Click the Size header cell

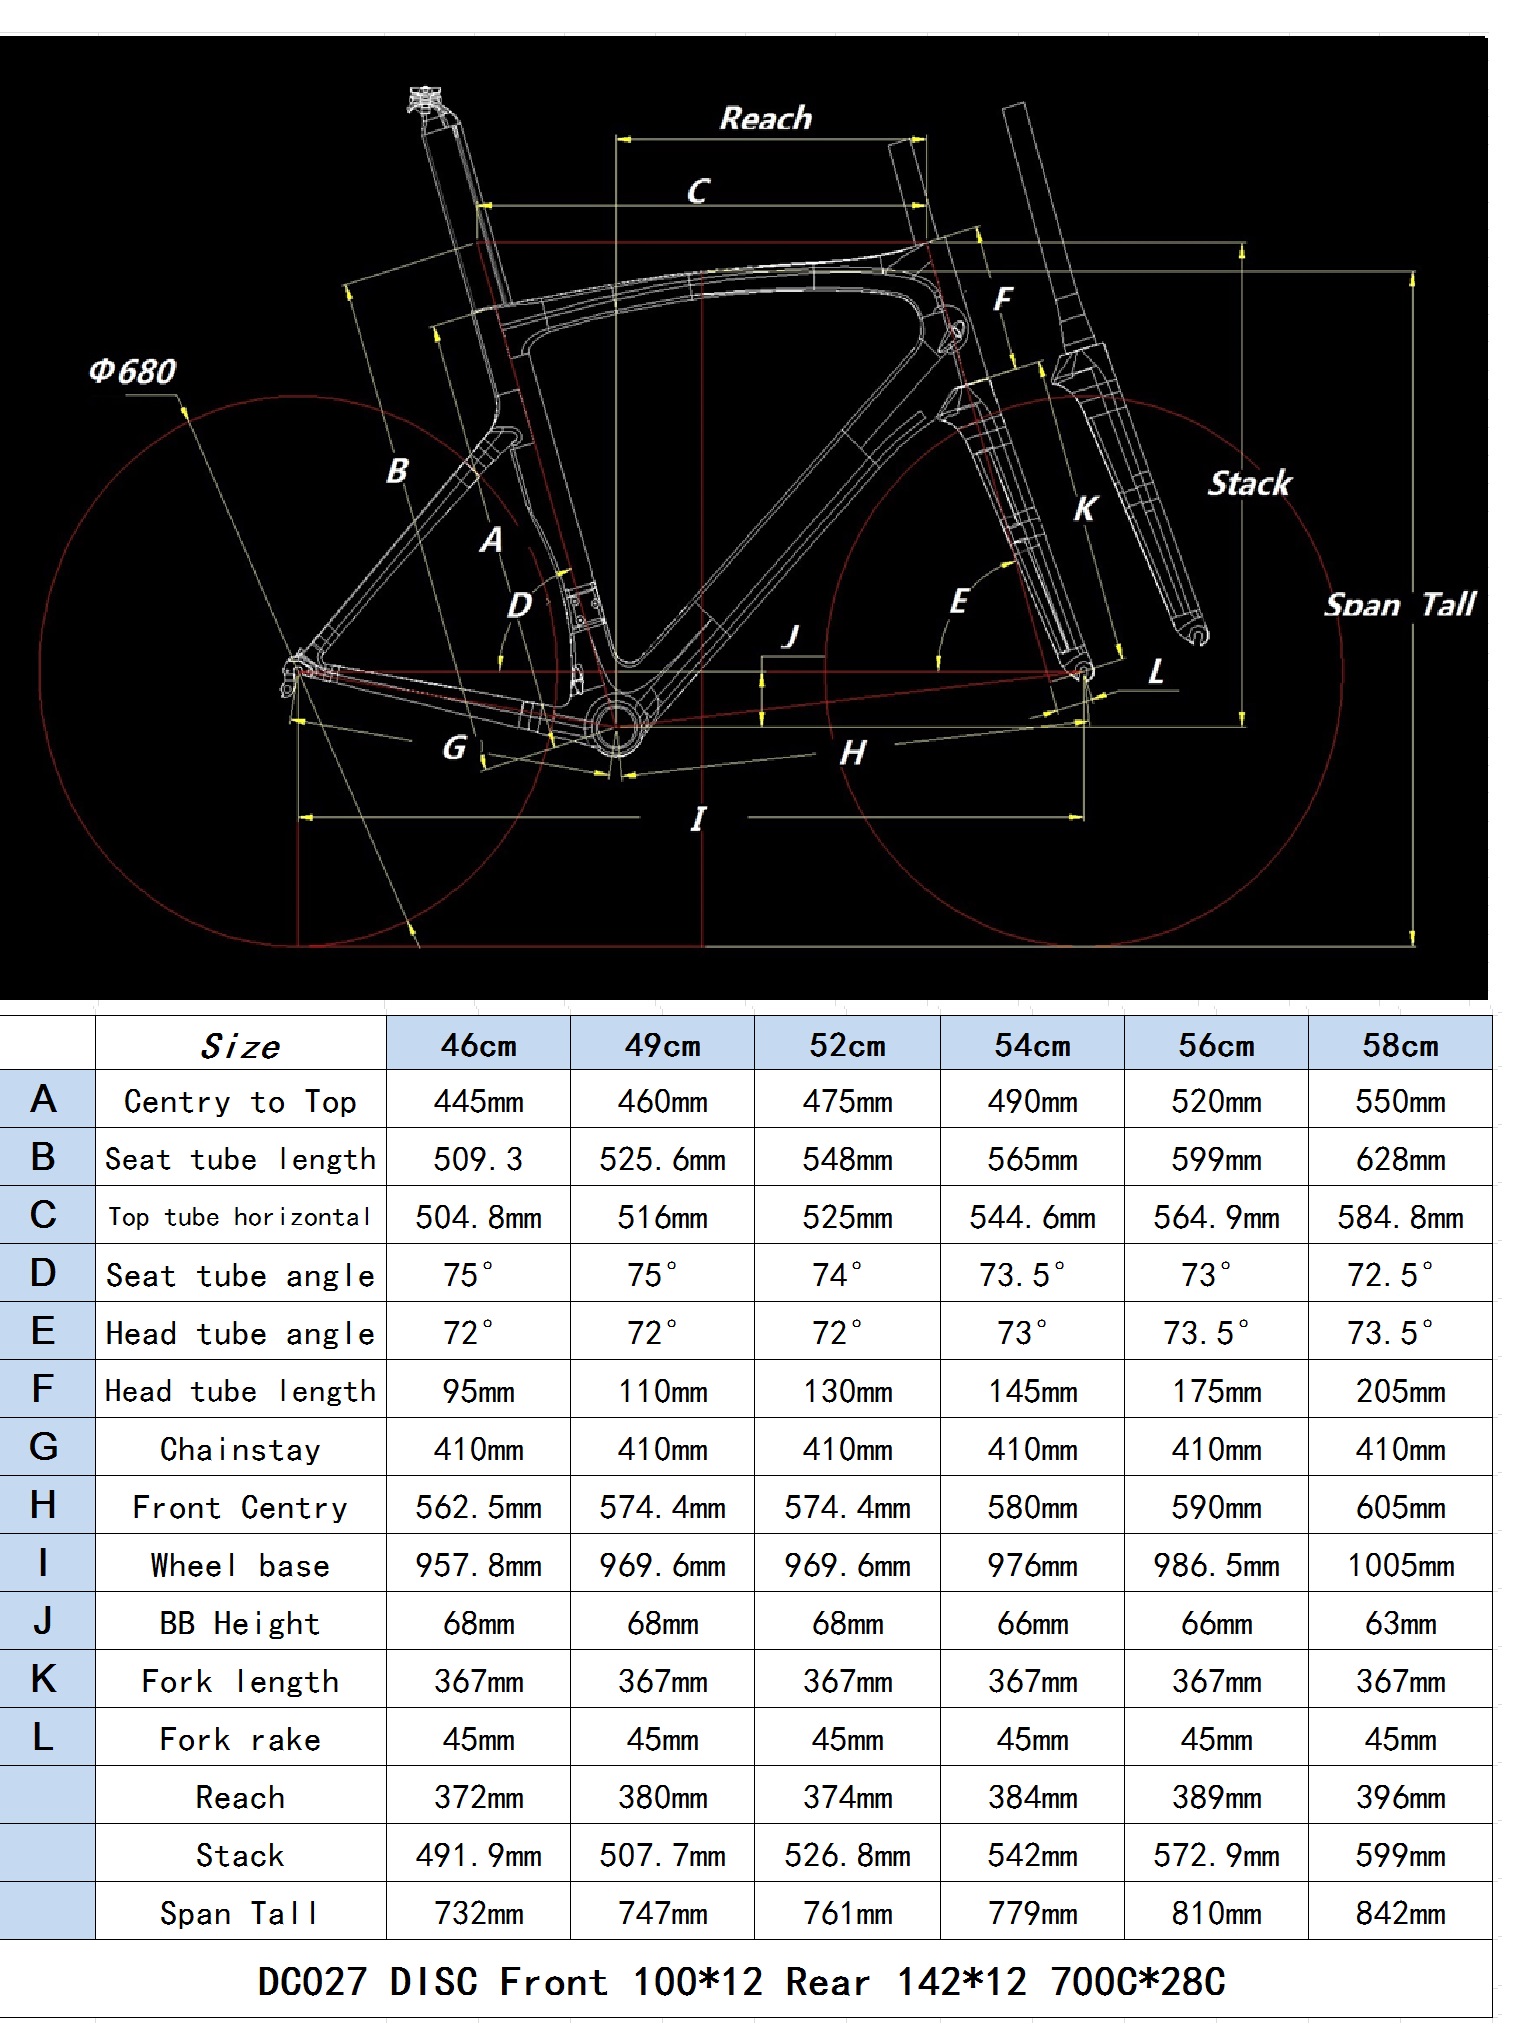240,1045
